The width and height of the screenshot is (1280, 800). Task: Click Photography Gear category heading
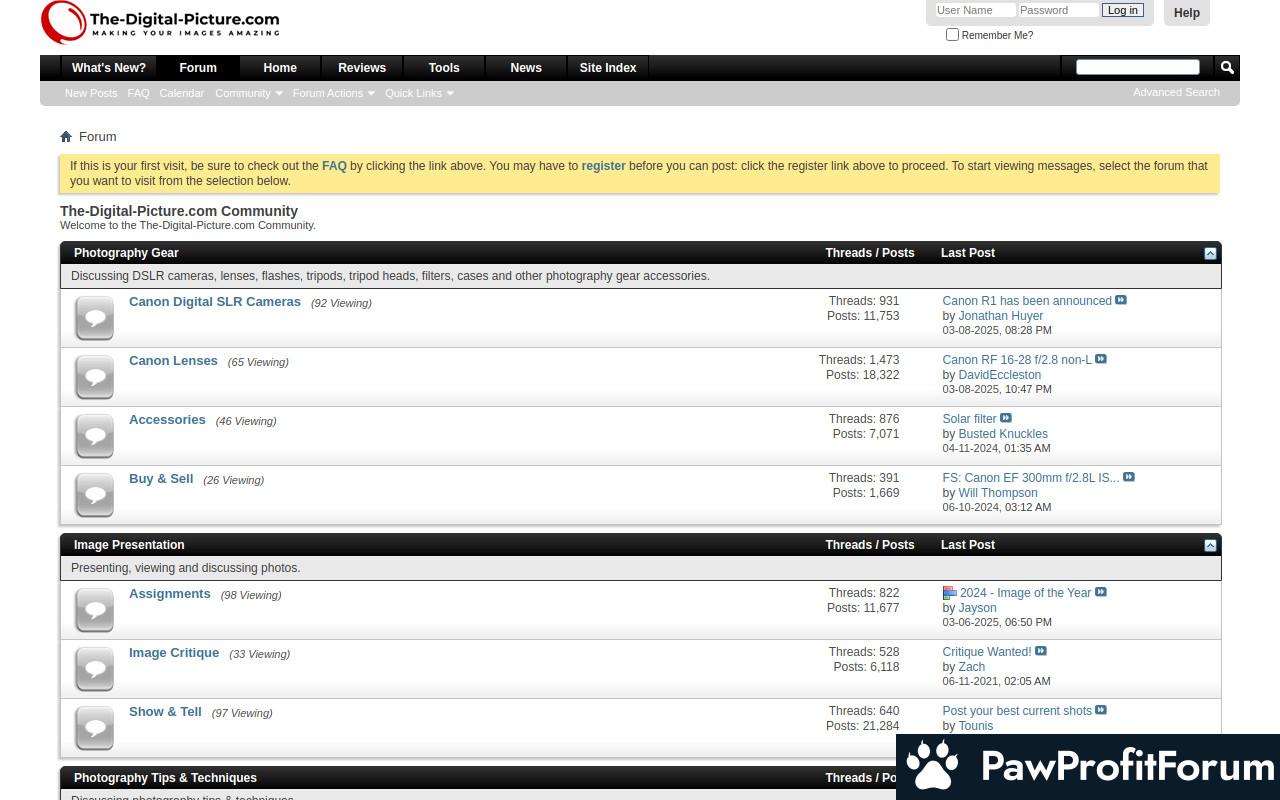(126, 253)
